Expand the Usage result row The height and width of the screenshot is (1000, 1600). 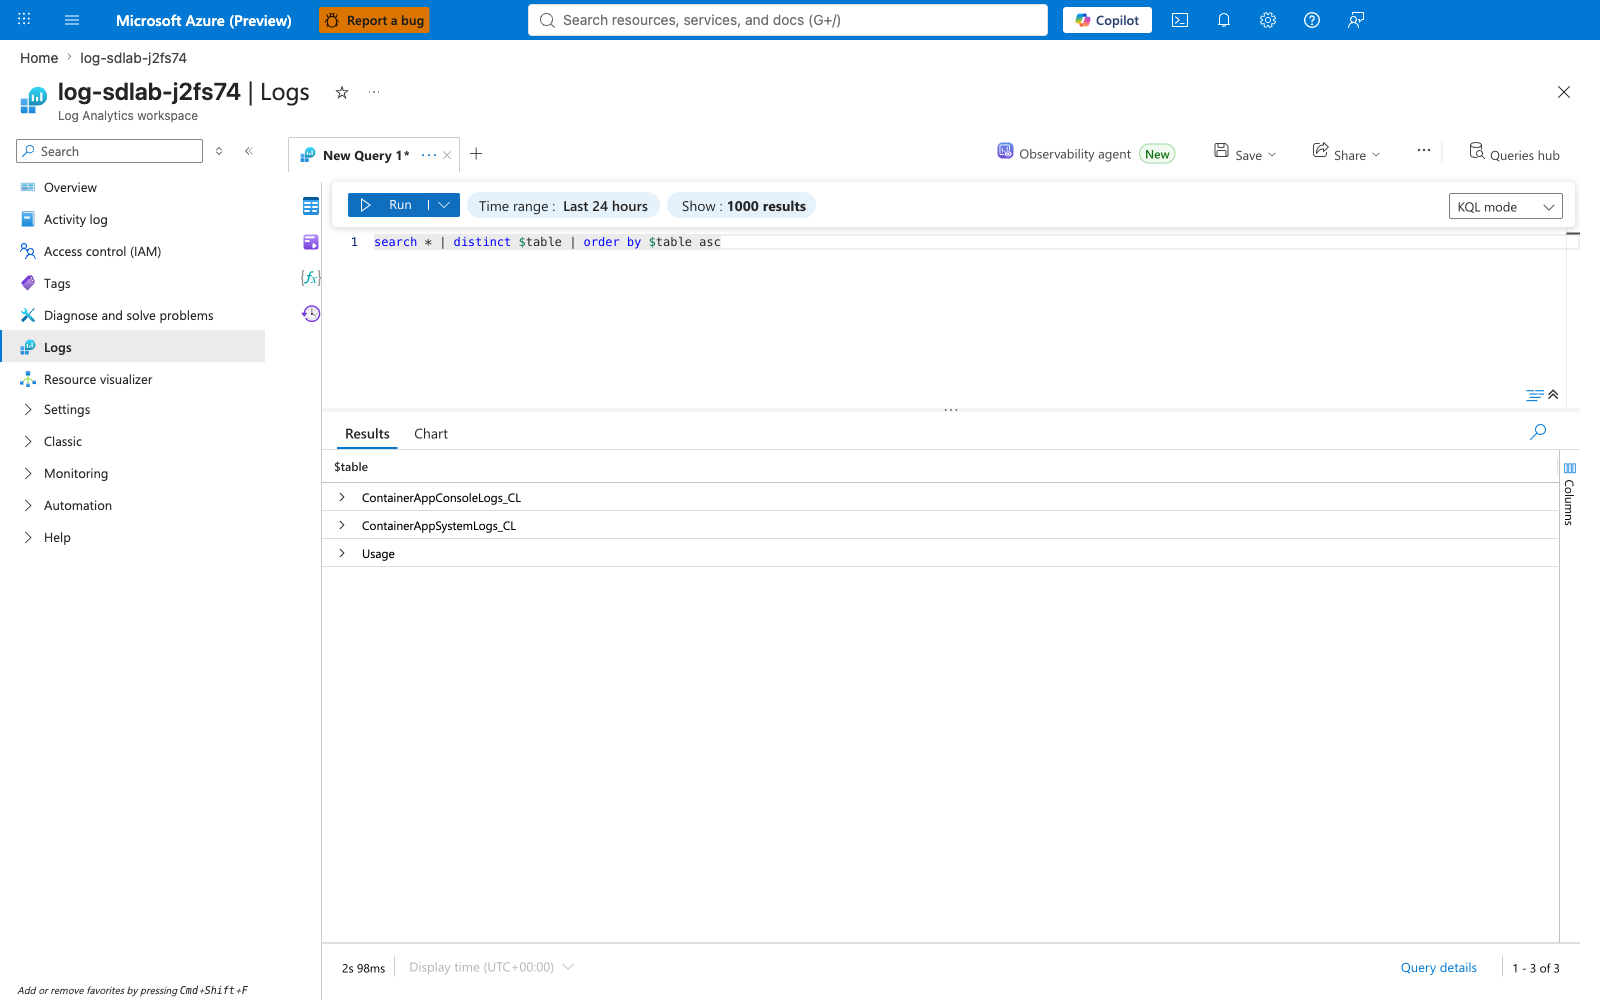342,553
